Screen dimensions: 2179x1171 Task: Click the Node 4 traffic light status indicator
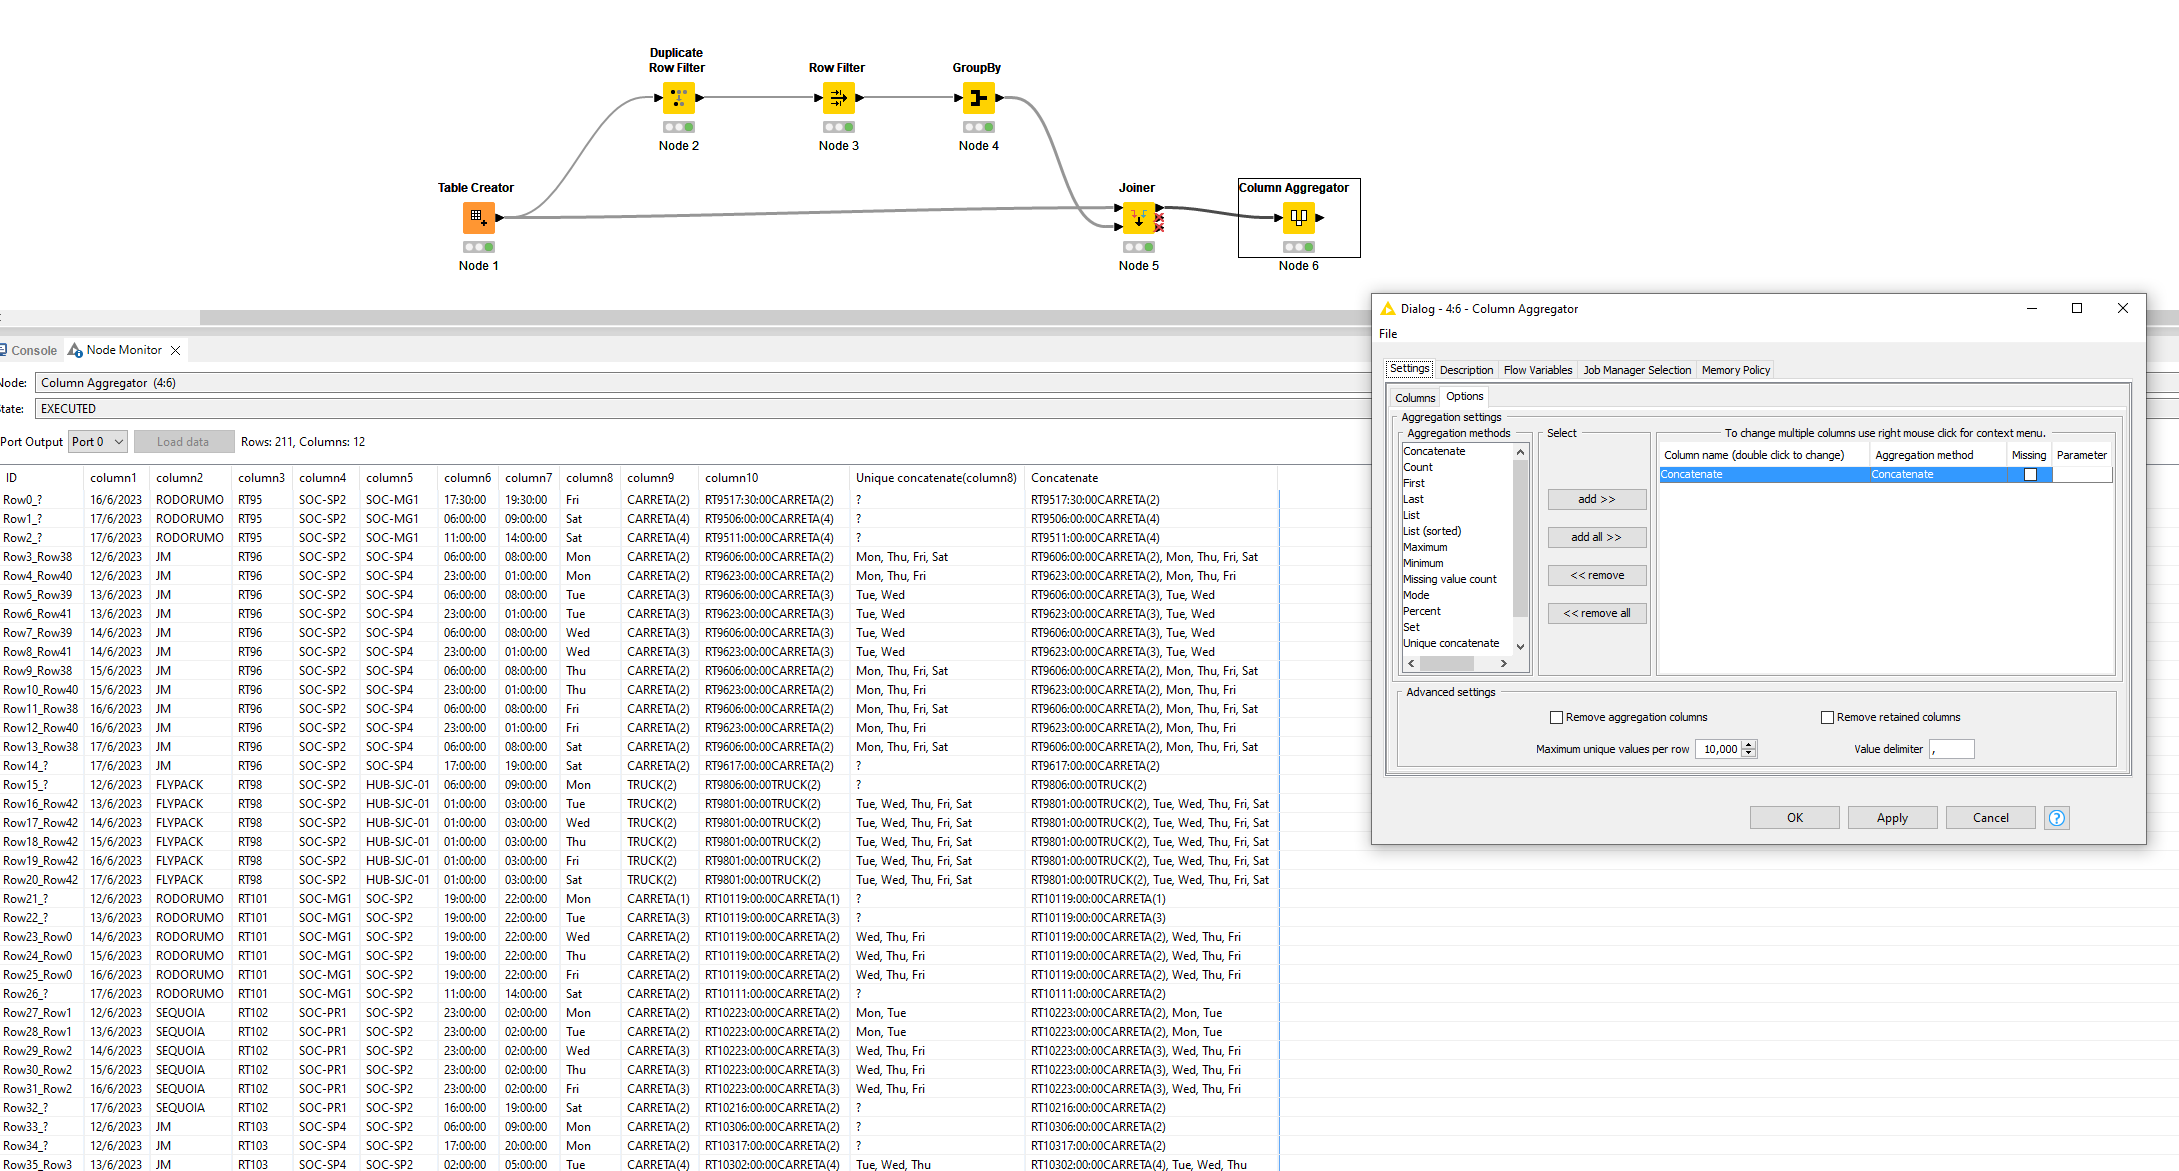pos(978,127)
